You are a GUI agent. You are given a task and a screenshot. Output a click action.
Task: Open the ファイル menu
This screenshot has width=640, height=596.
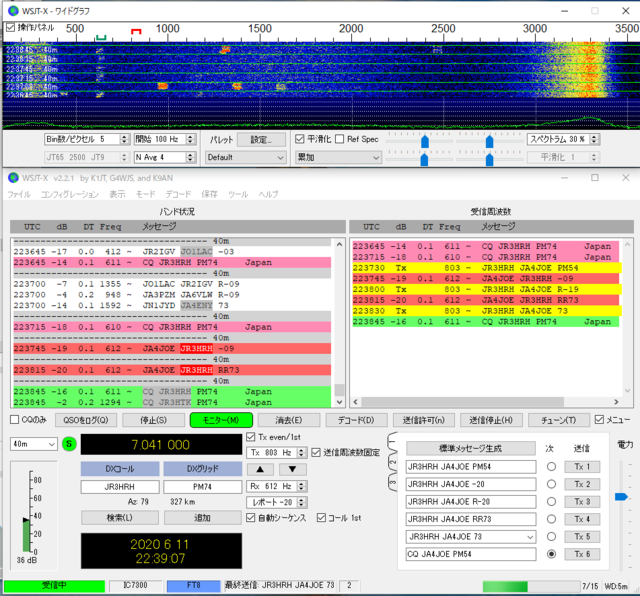pyautogui.click(x=19, y=194)
